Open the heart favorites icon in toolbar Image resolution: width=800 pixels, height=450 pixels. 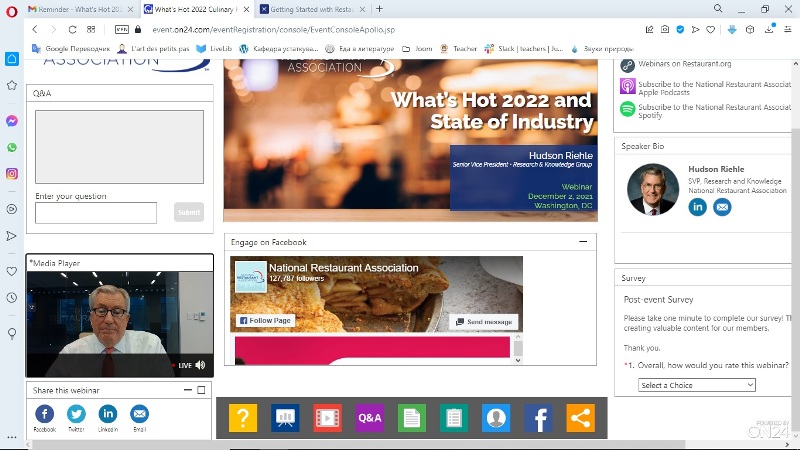[x=710, y=30]
